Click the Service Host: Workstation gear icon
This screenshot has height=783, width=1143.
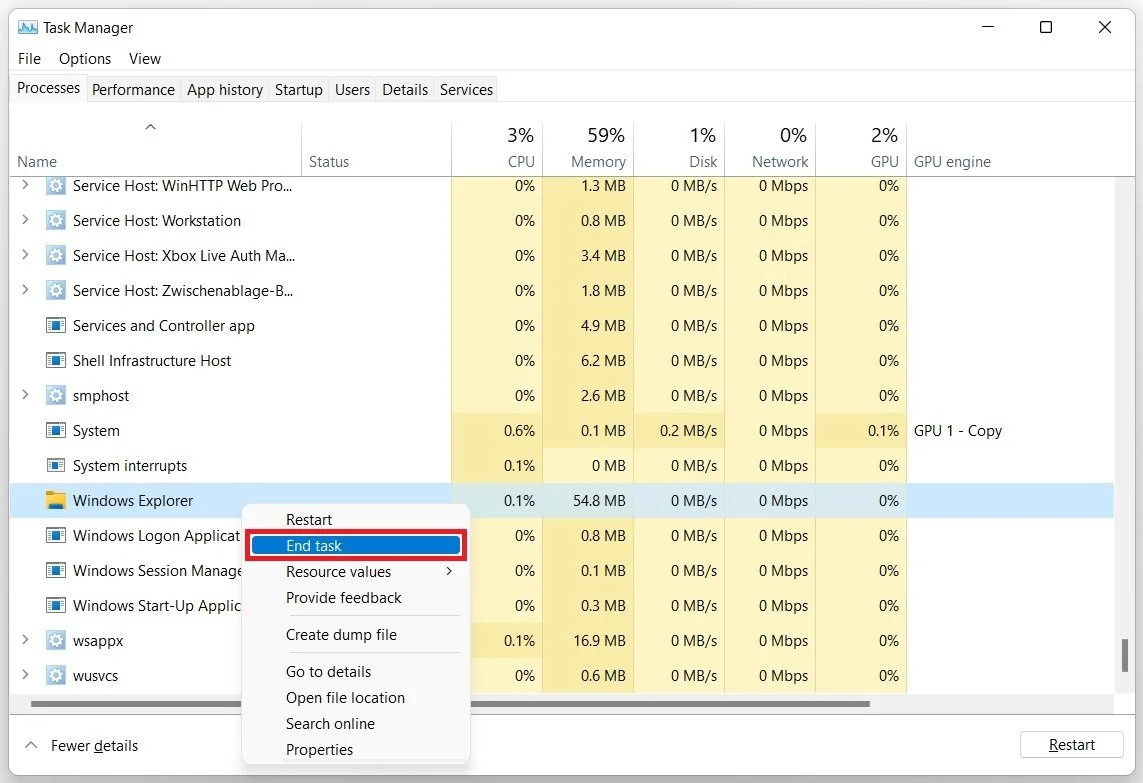(x=55, y=221)
